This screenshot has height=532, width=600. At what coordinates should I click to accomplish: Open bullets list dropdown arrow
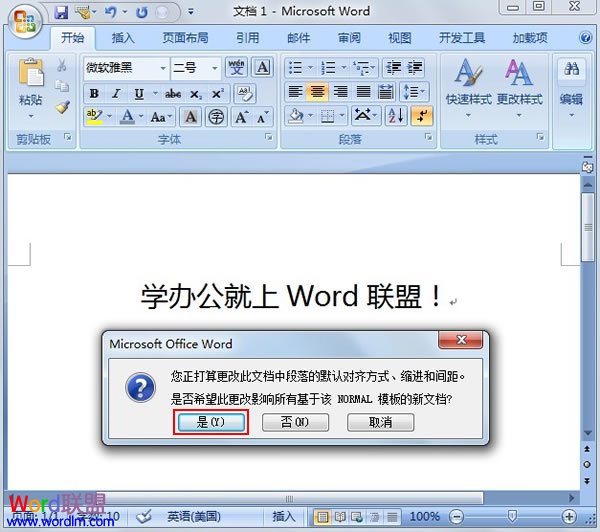coord(310,68)
